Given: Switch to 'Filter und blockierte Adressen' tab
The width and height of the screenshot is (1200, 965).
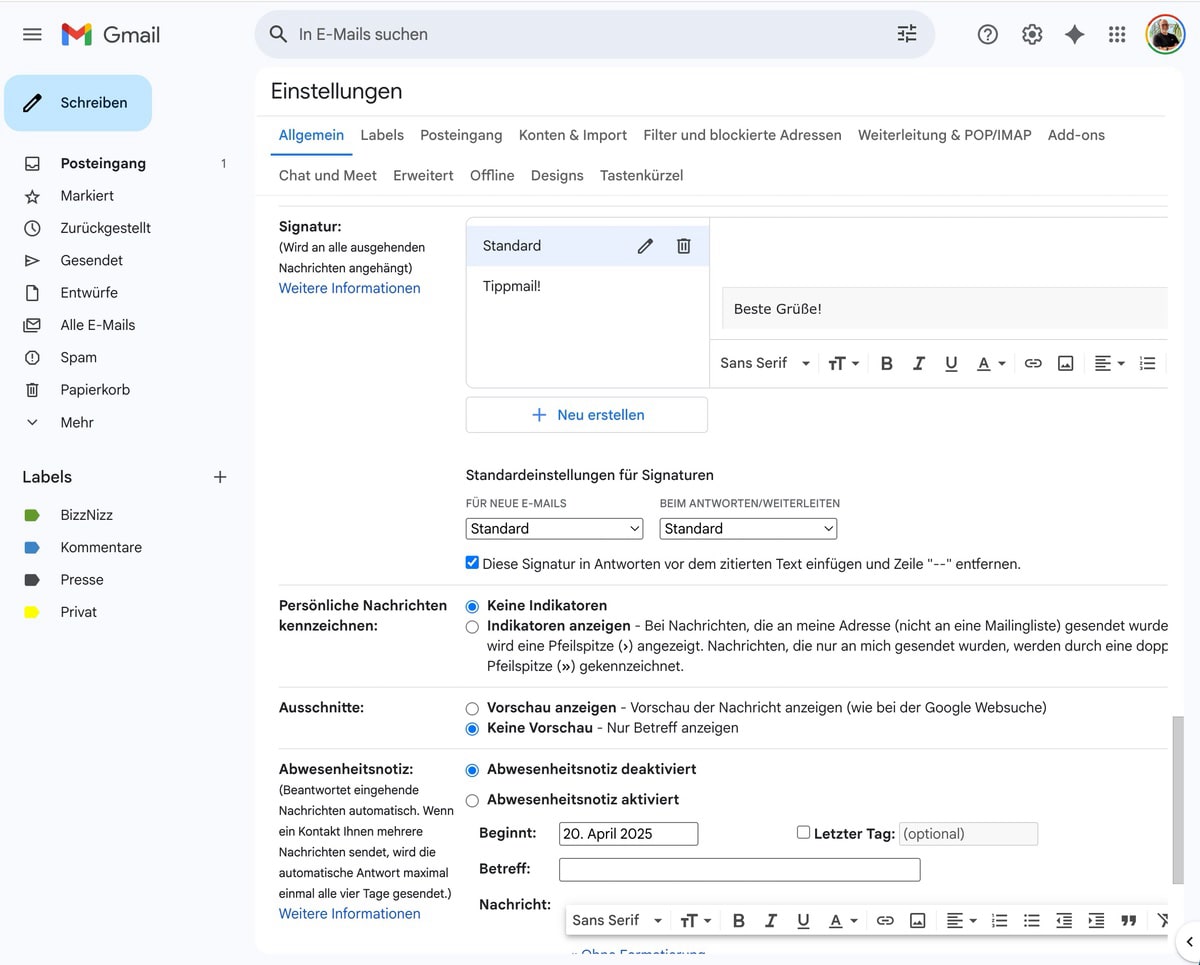Looking at the screenshot, I should (x=742, y=135).
